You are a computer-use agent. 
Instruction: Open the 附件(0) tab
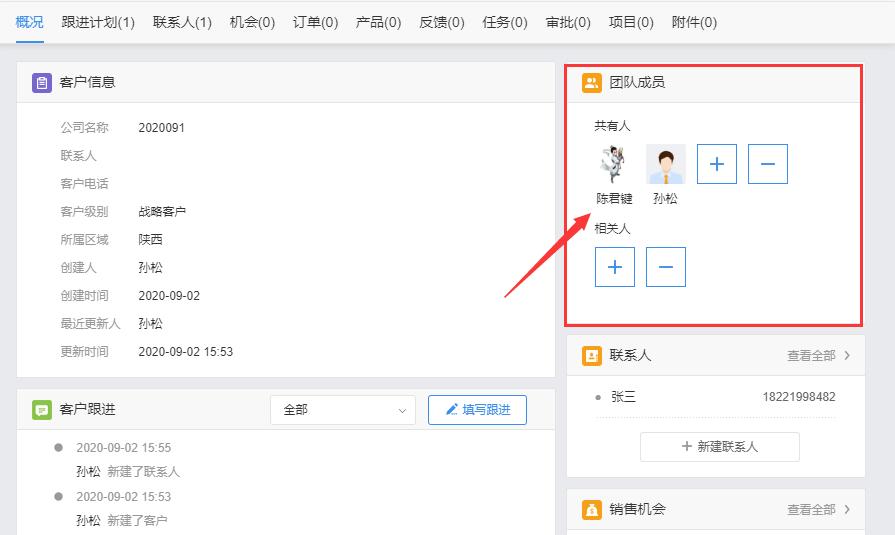[695, 22]
